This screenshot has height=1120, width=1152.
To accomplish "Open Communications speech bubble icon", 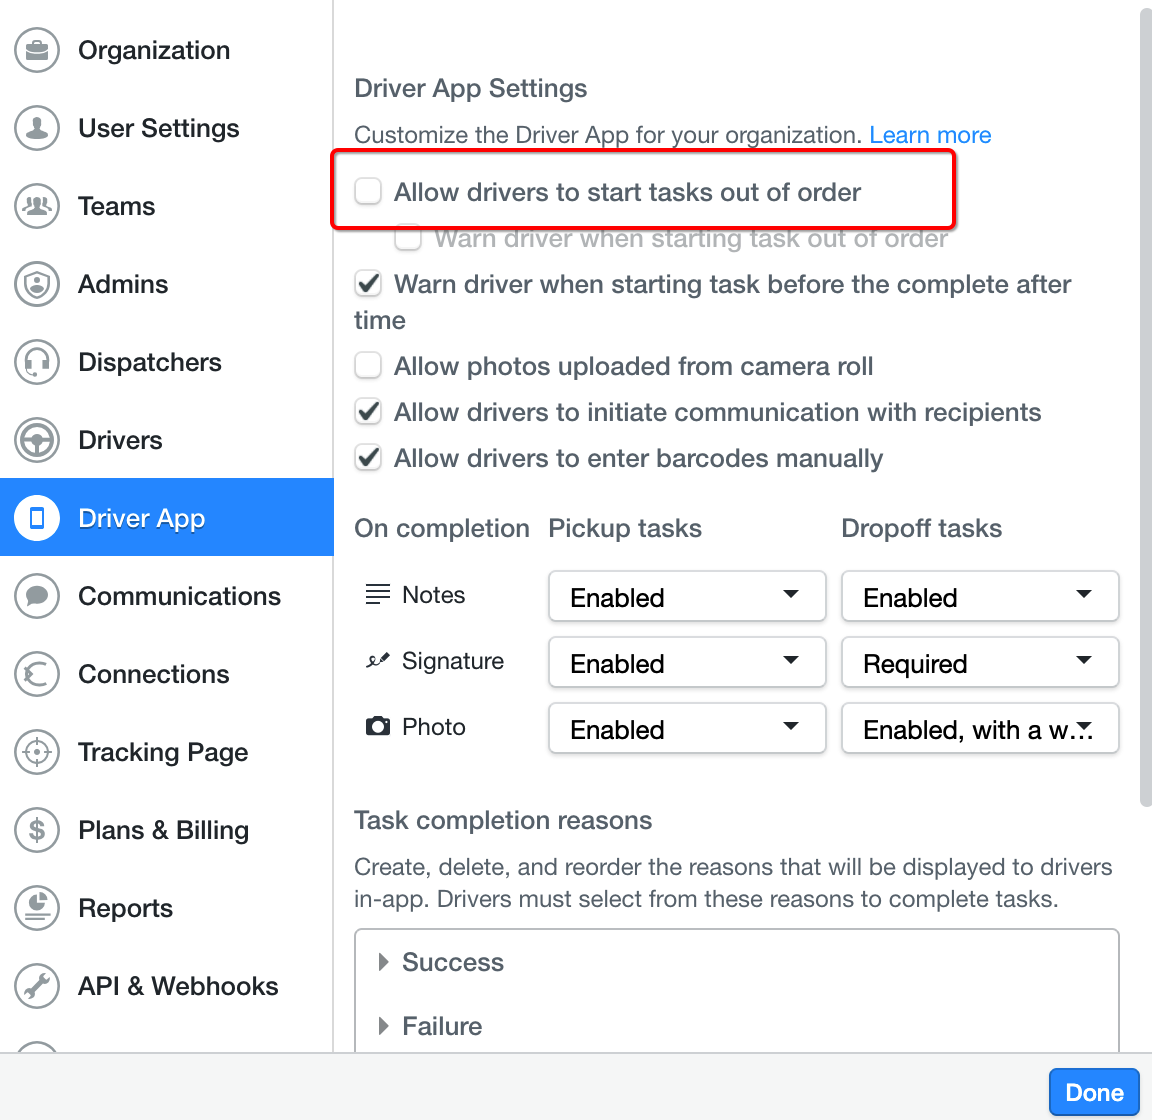I will click(x=37, y=595).
